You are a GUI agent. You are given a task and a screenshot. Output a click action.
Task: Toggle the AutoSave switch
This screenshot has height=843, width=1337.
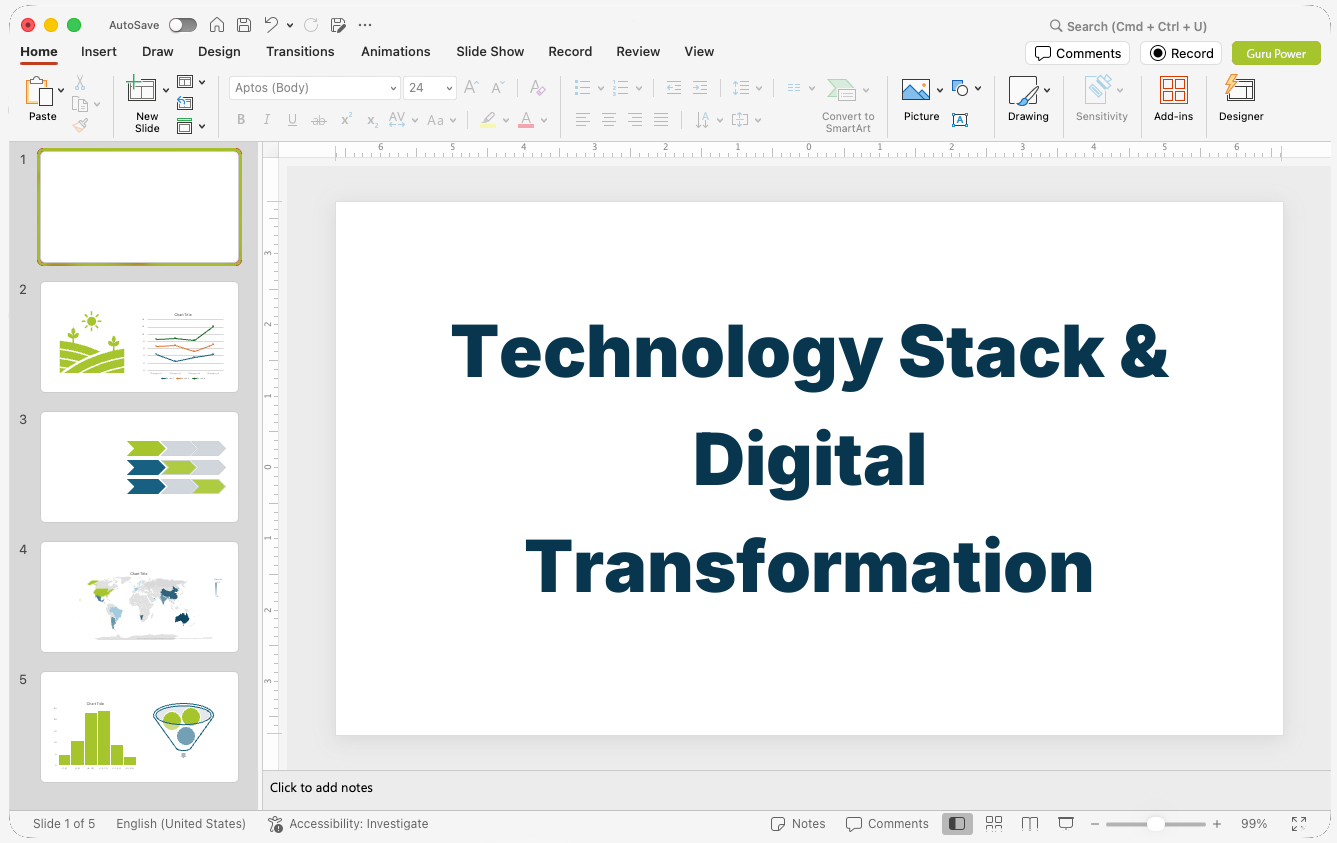coord(183,25)
